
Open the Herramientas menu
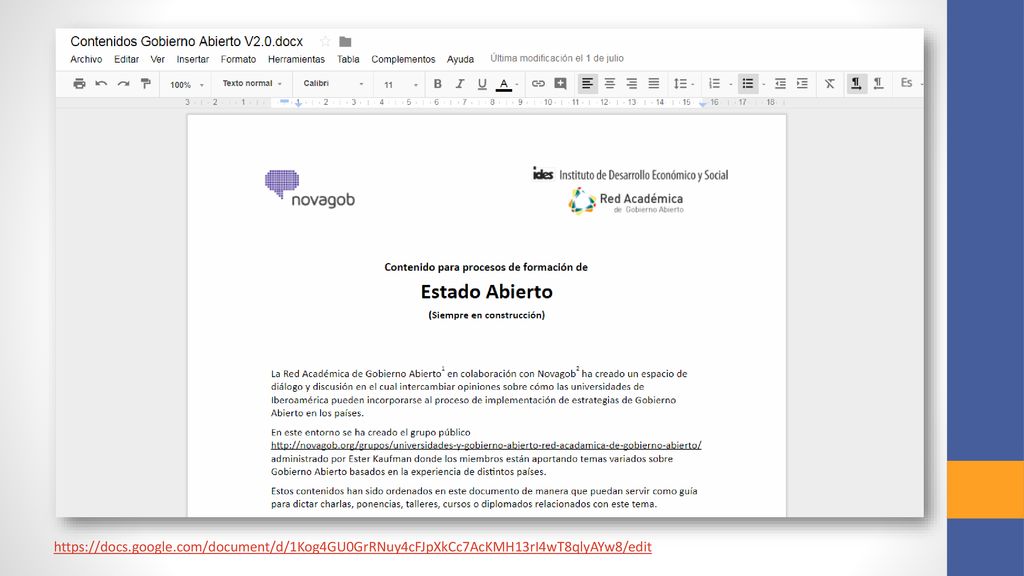click(296, 59)
